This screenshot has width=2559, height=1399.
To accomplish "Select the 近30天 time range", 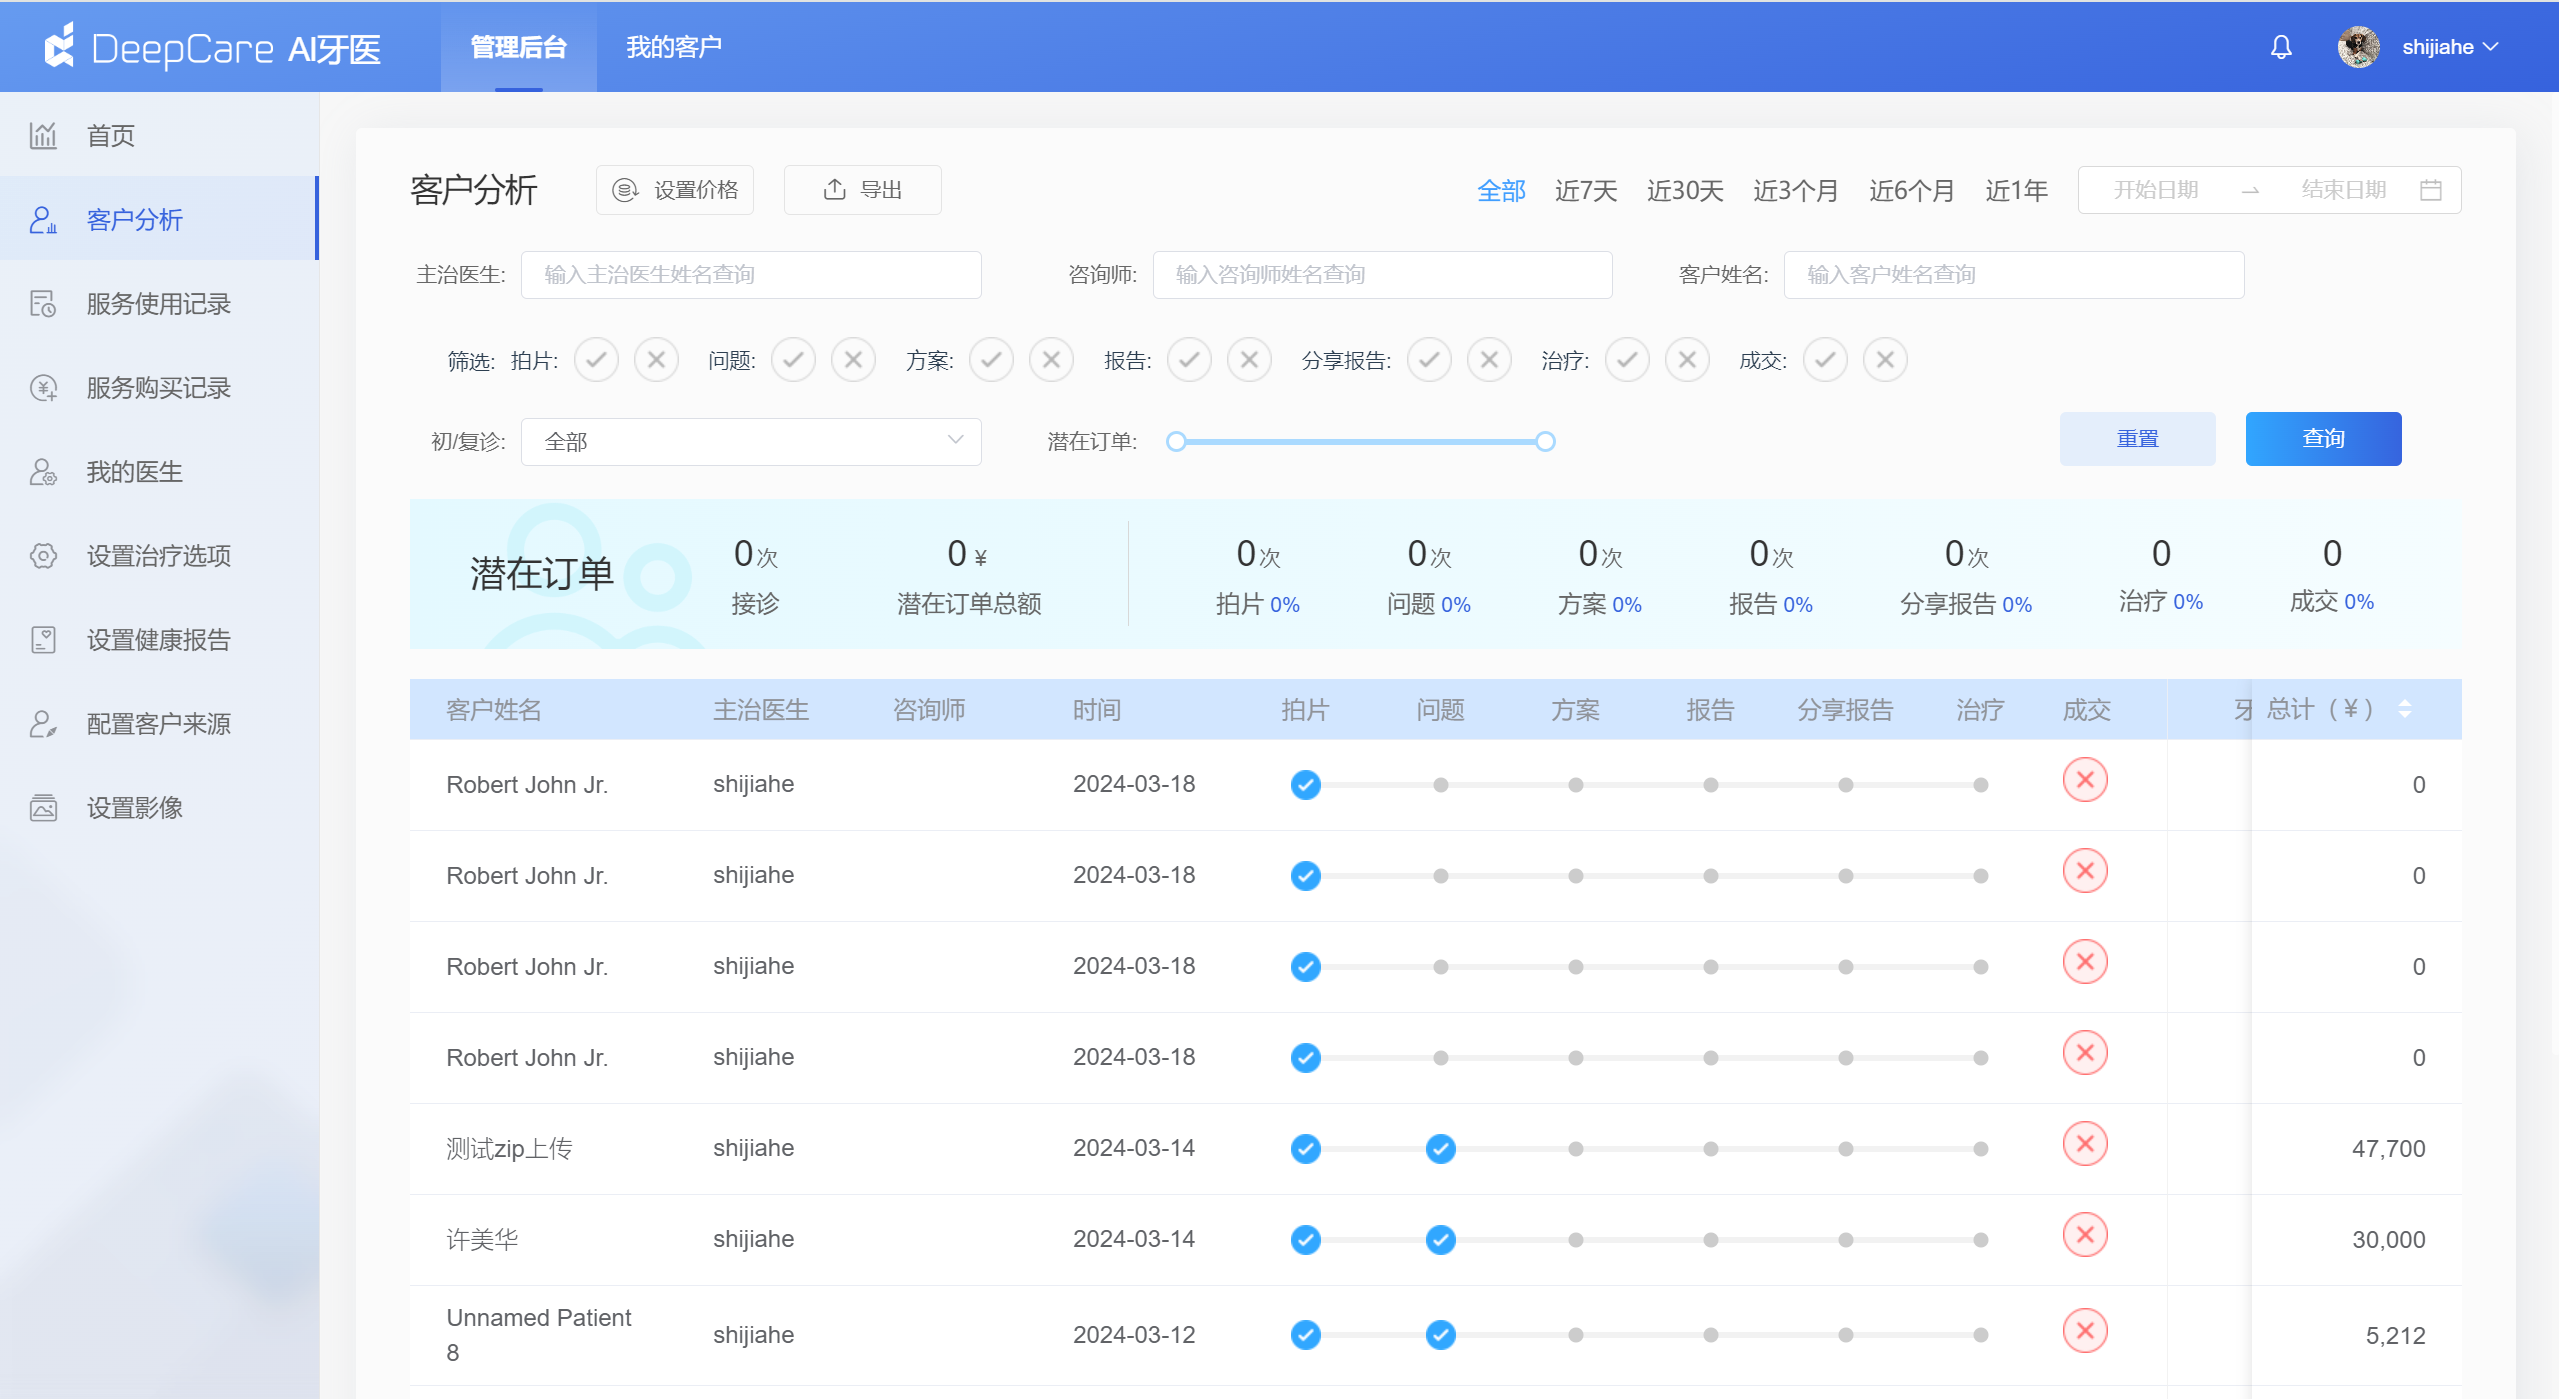I will (x=1685, y=190).
